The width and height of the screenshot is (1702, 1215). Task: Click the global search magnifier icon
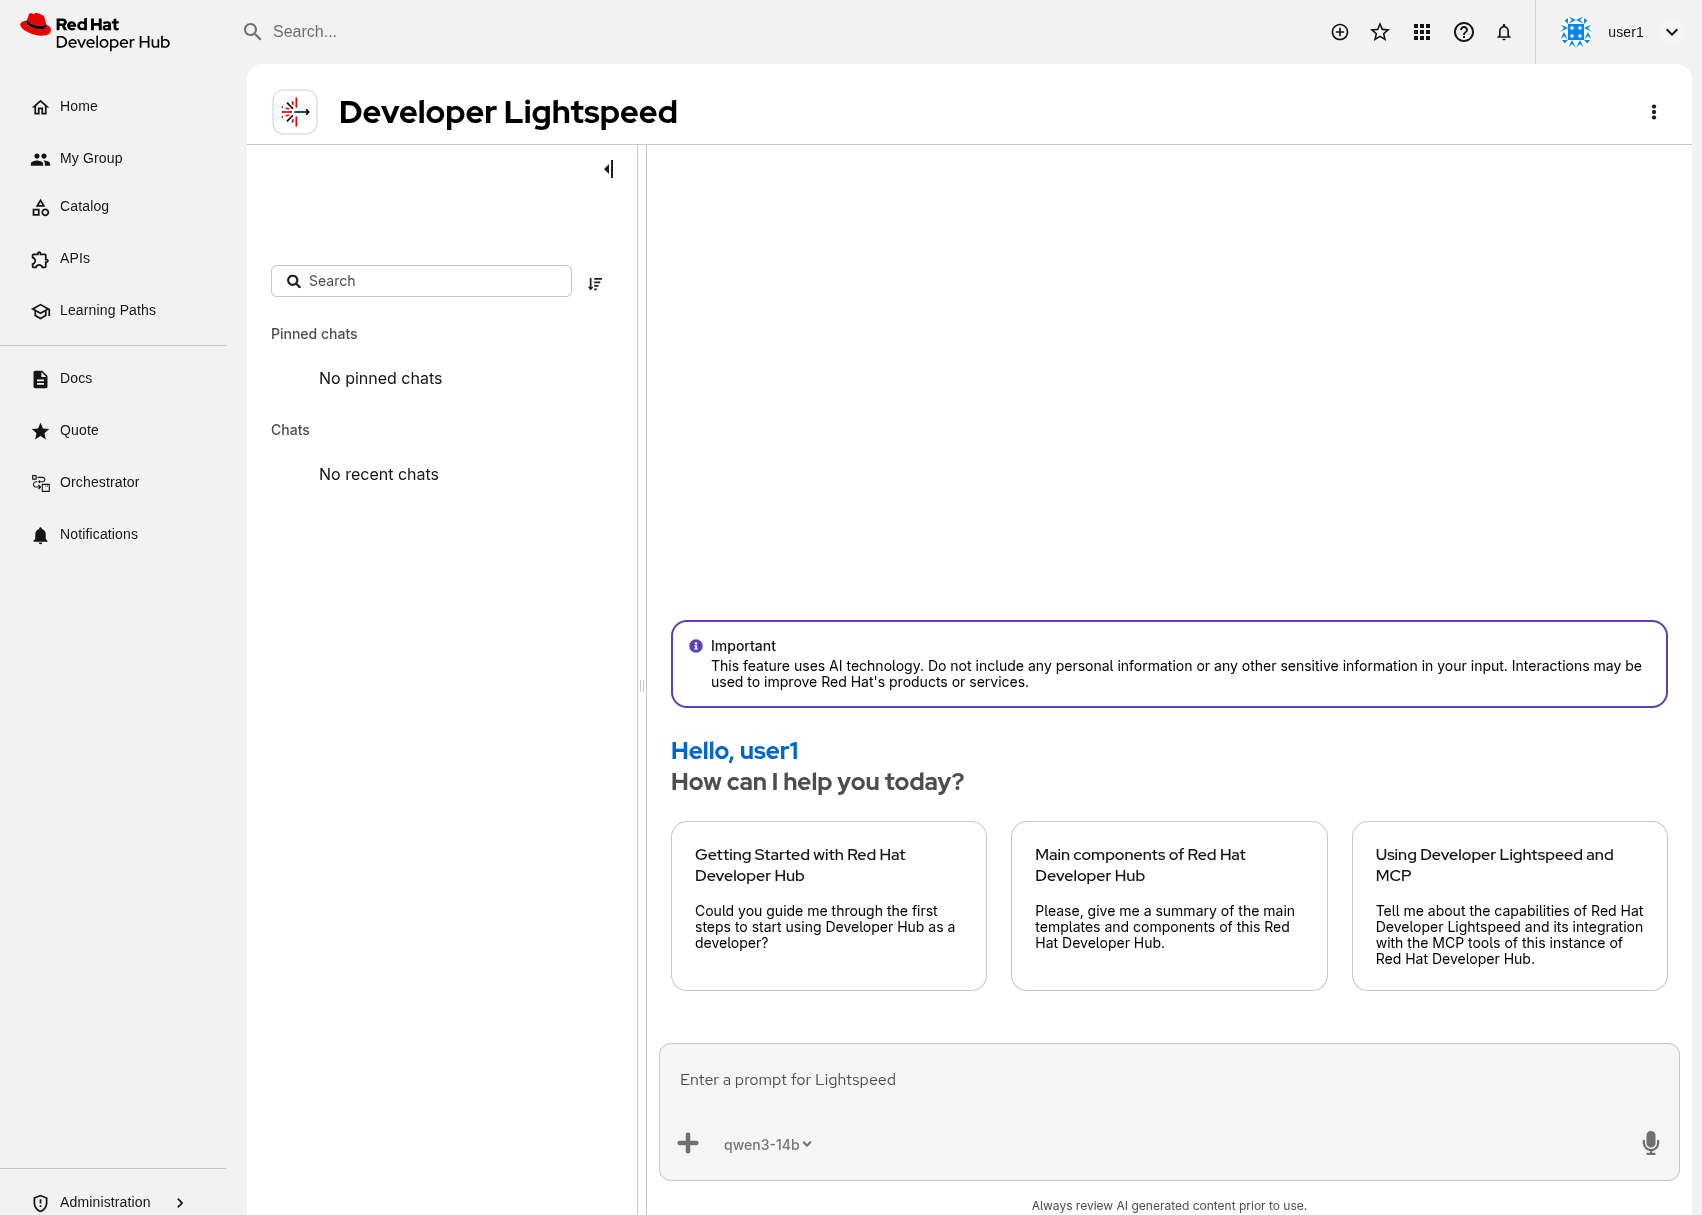pos(253,32)
